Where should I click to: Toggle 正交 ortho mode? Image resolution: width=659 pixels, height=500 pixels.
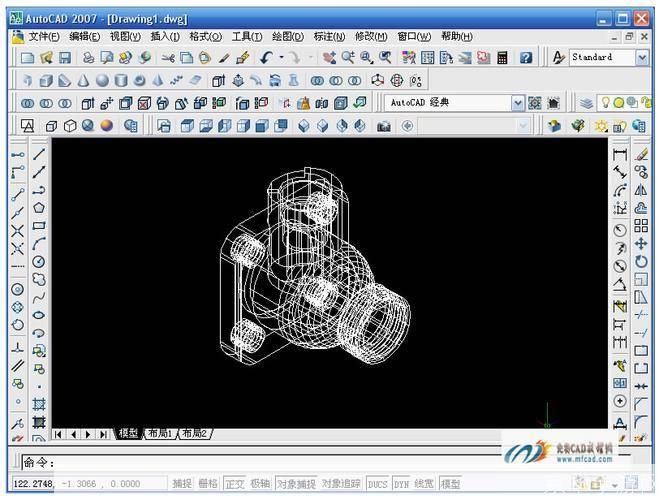(x=235, y=484)
